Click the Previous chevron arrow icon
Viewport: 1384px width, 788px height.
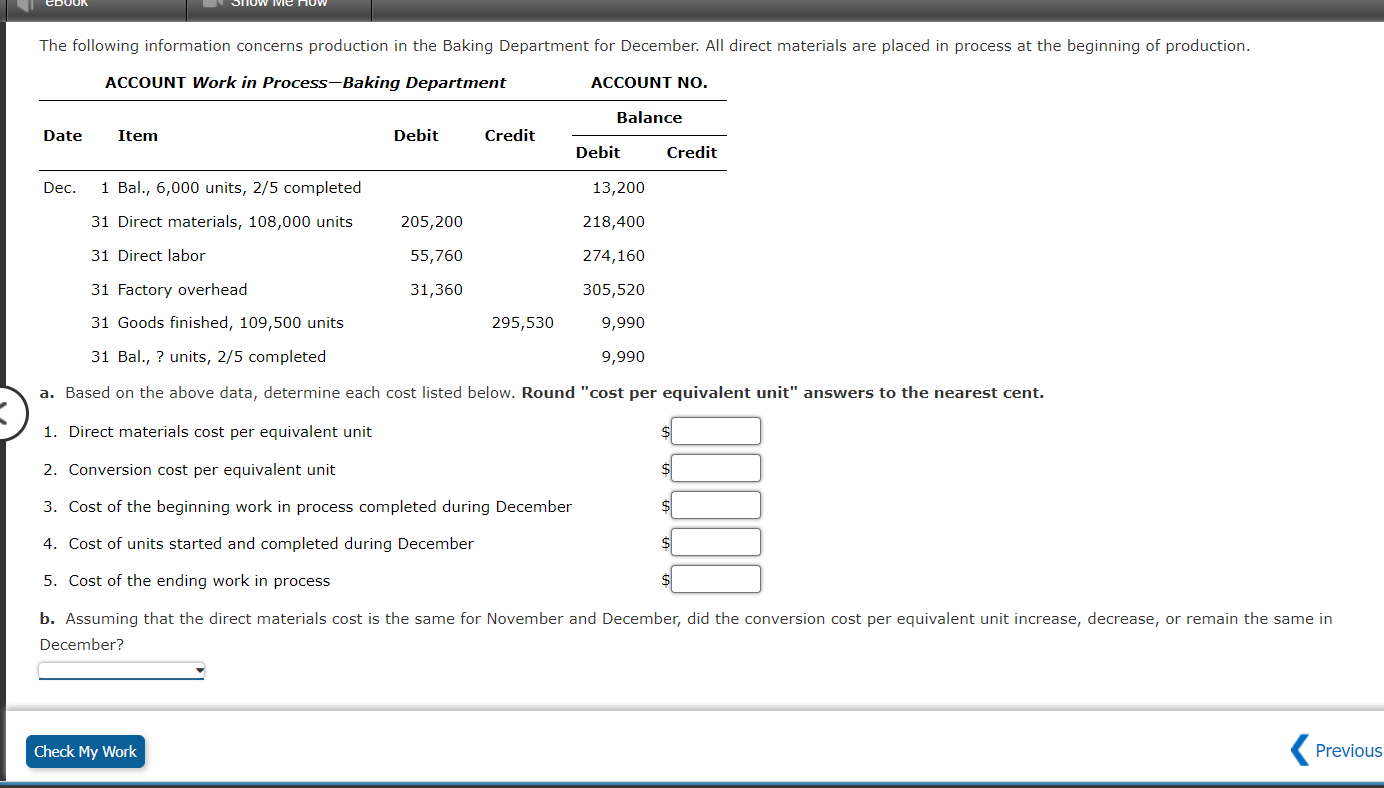pyautogui.click(x=1300, y=750)
